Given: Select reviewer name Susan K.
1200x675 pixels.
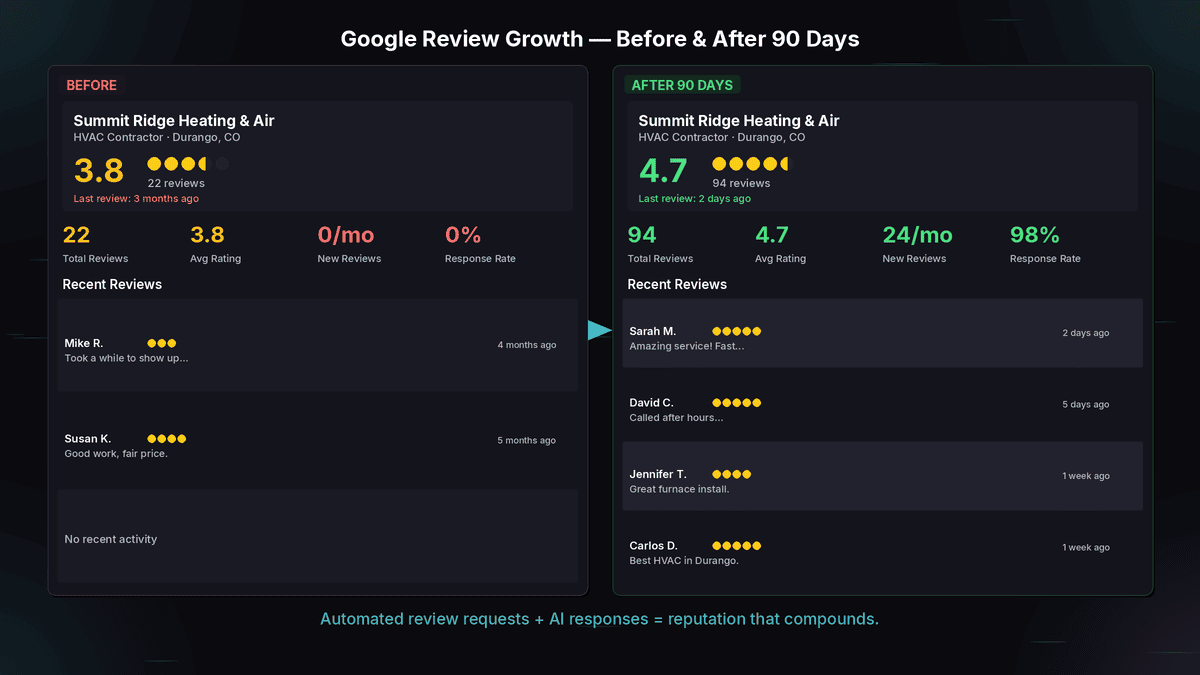Looking at the screenshot, I should (88, 439).
